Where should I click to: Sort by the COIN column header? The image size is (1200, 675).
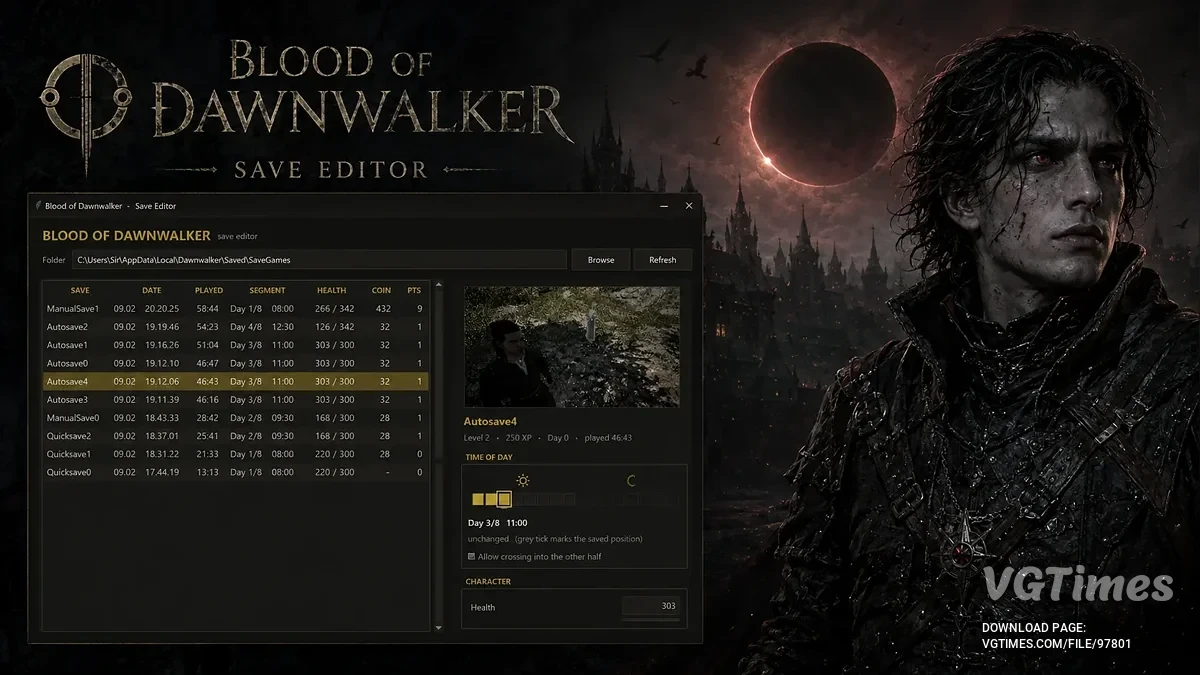click(x=381, y=290)
